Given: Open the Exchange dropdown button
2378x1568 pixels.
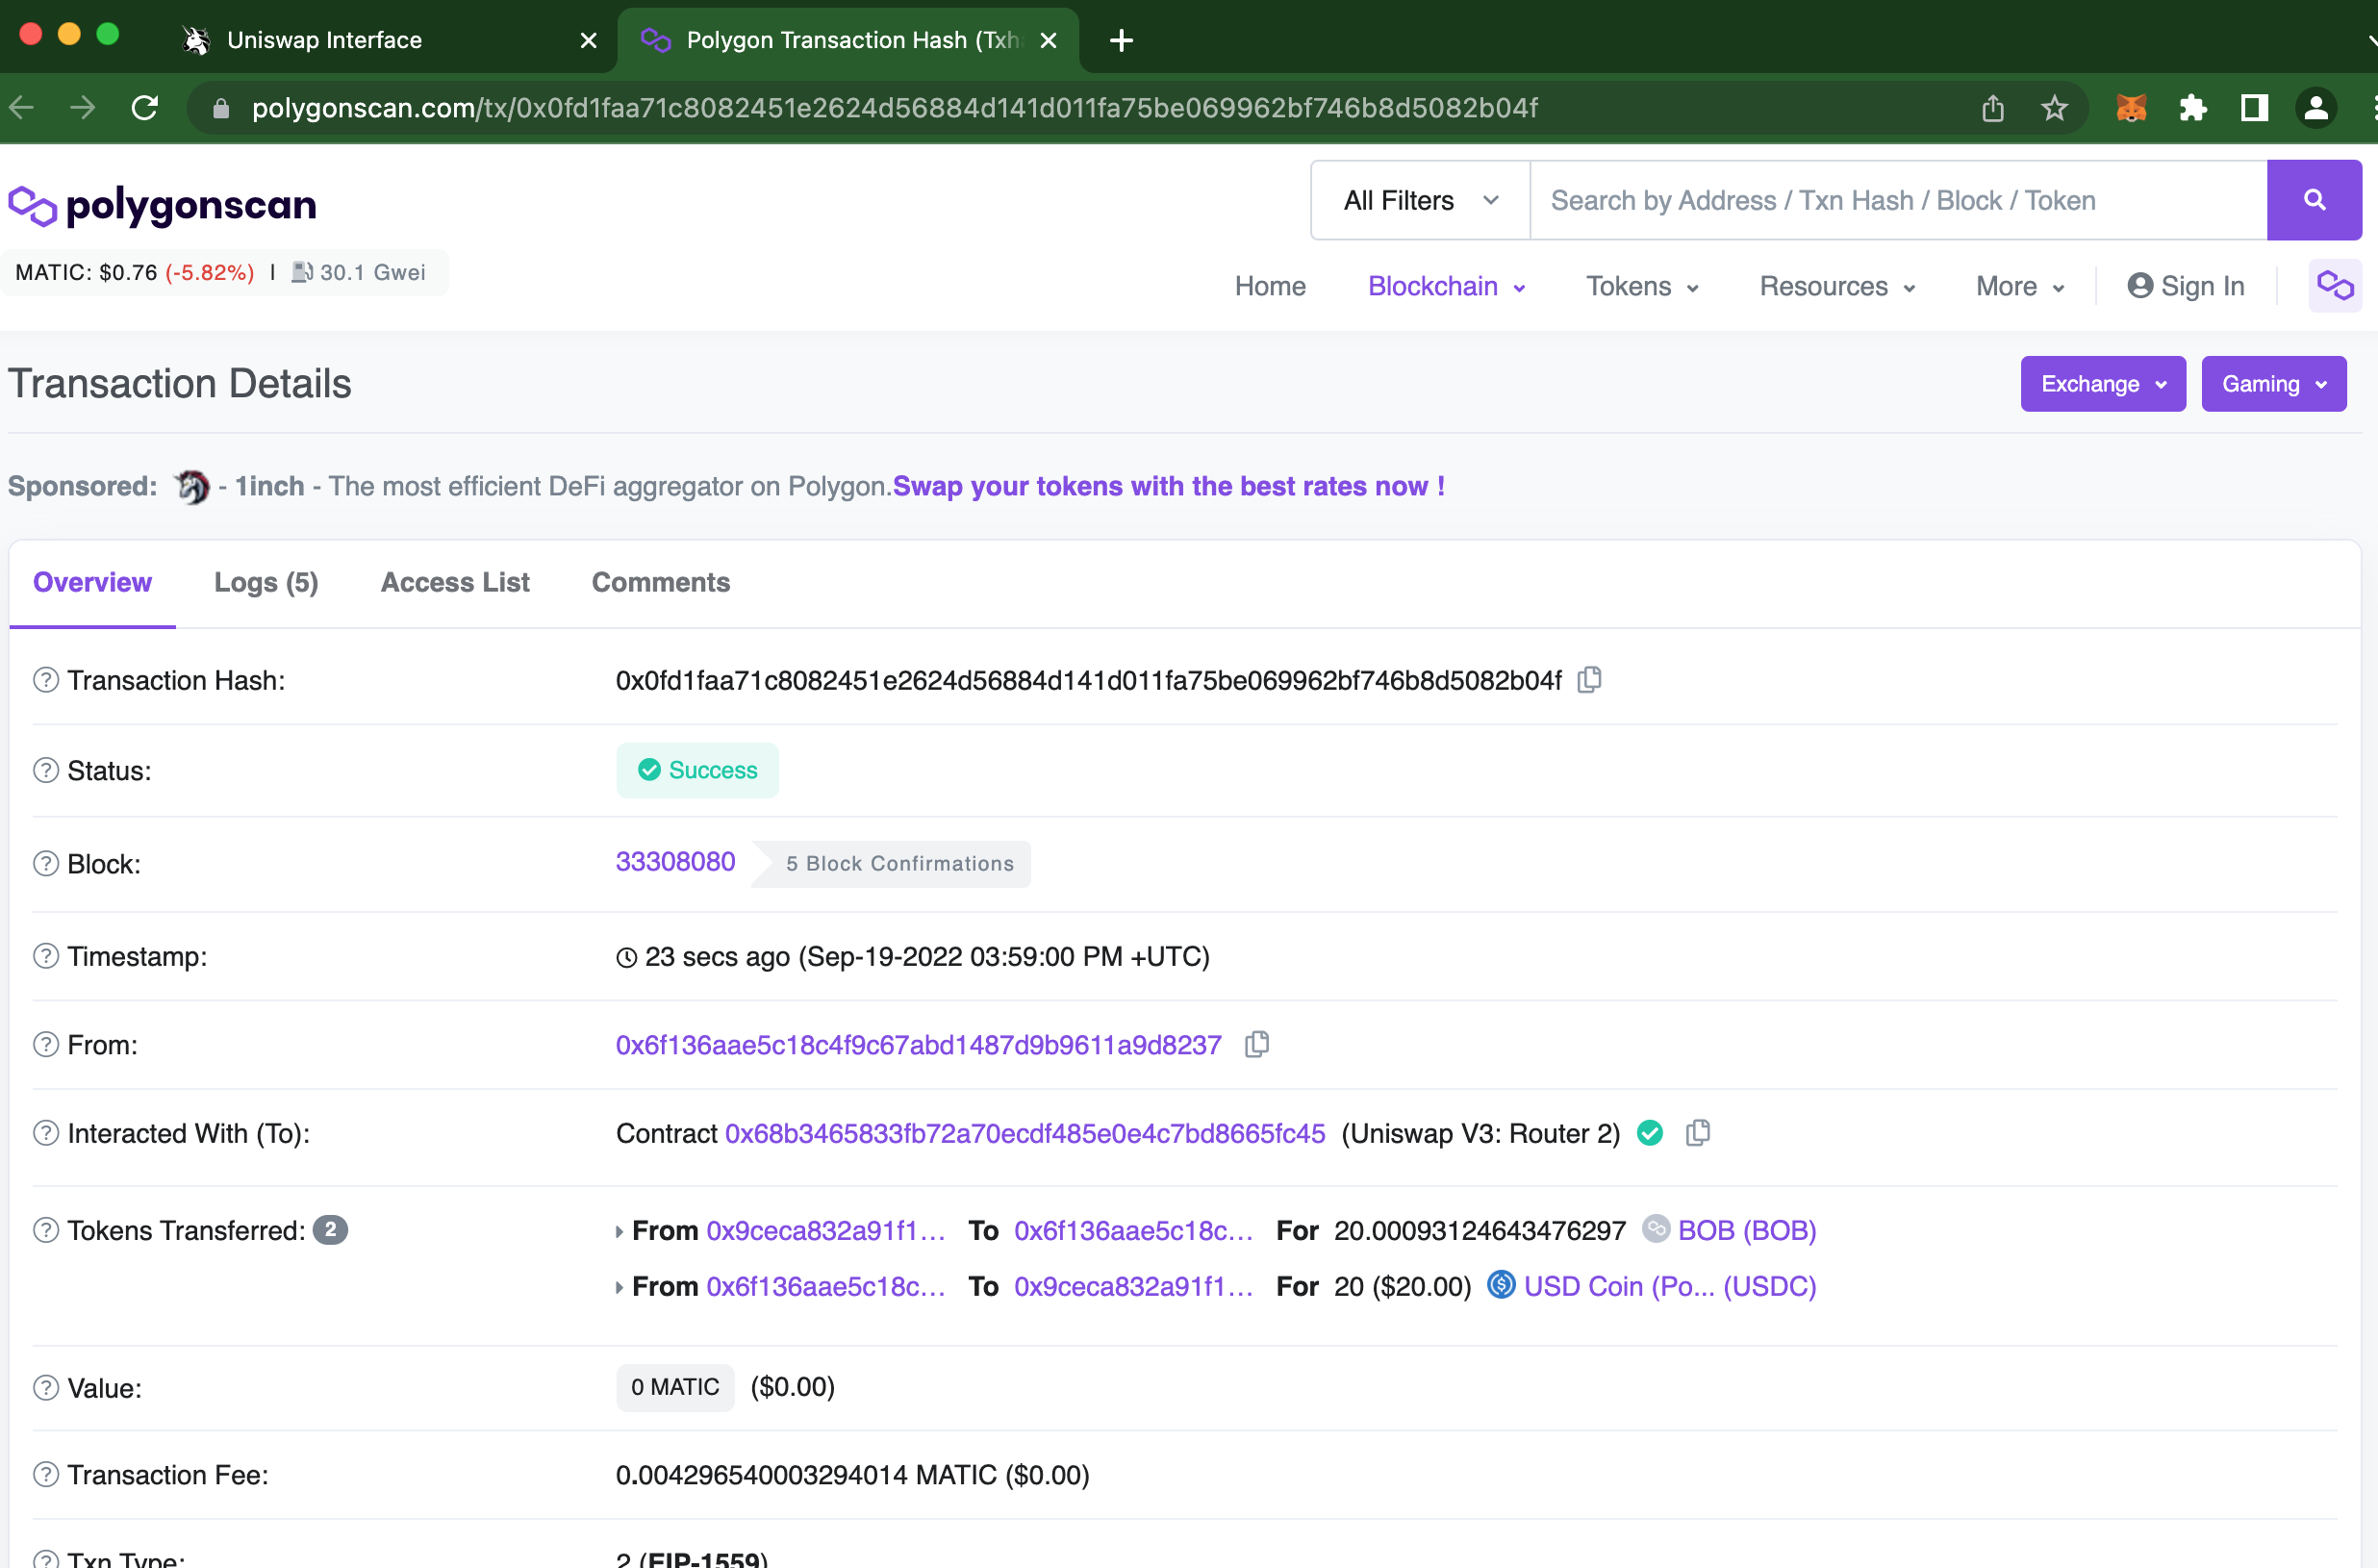Looking at the screenshot, I should point(2102,384).
